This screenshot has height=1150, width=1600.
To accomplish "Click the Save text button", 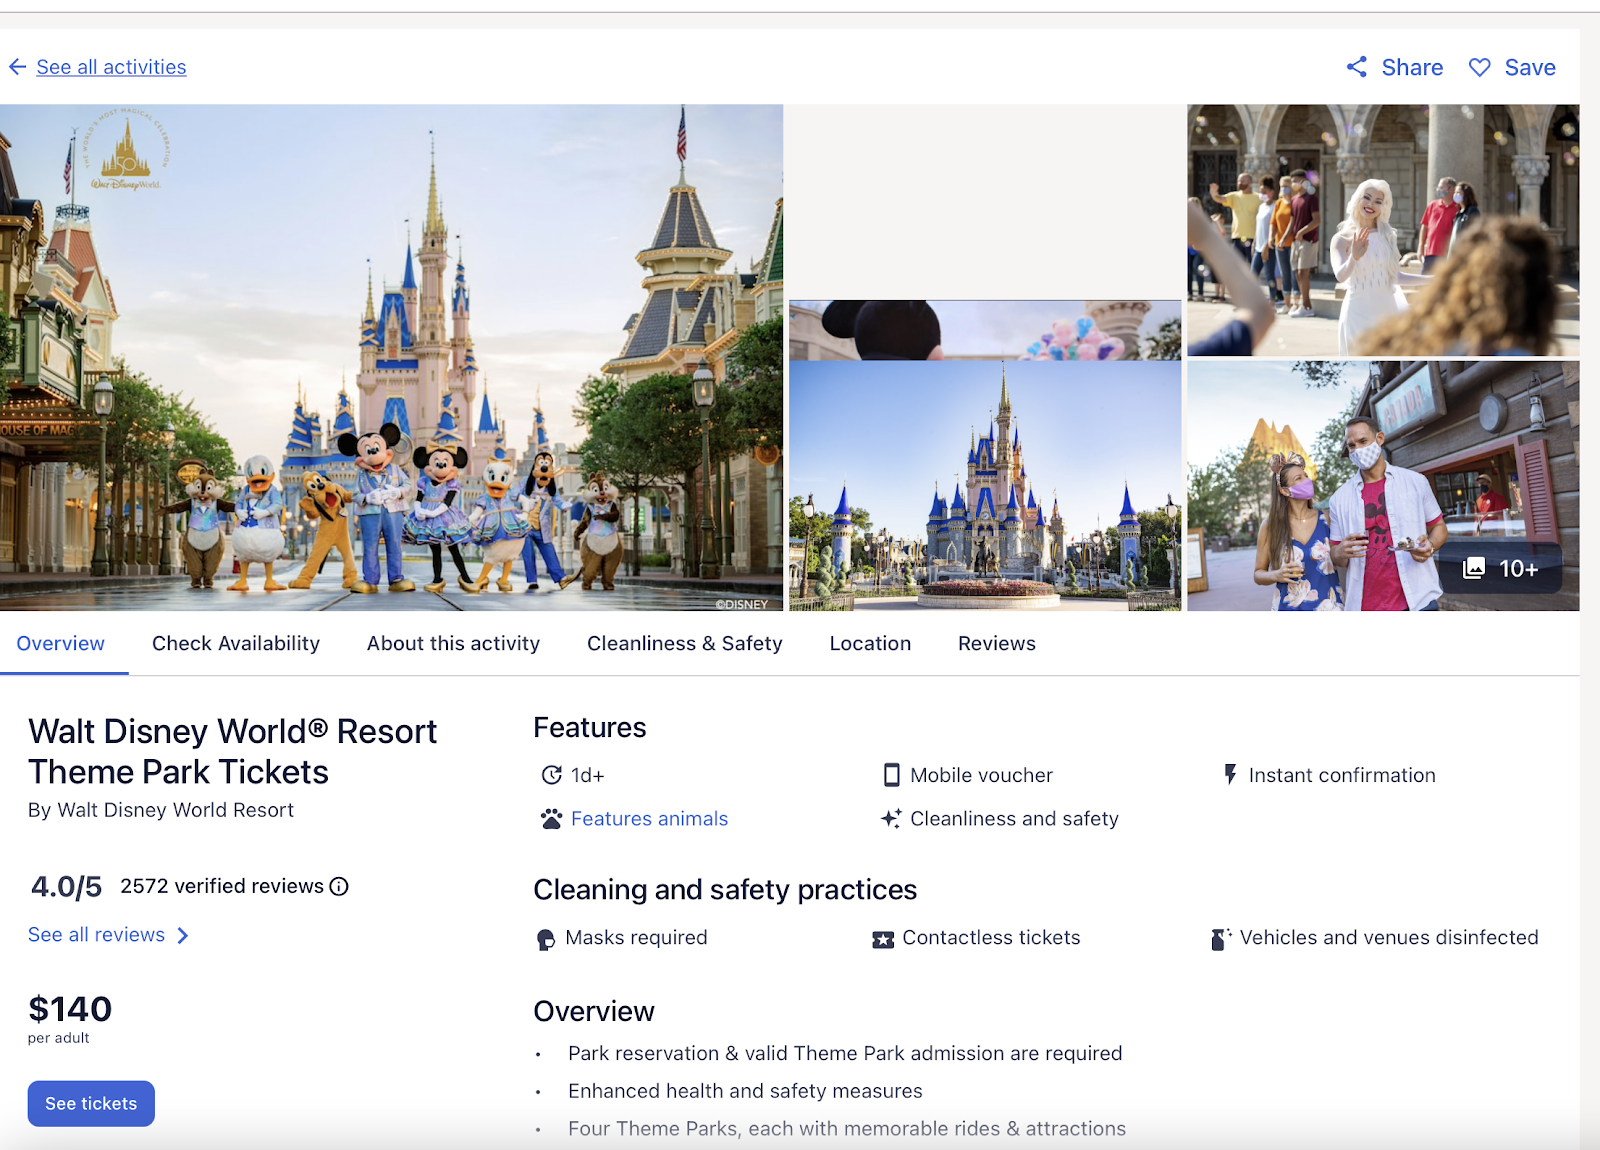I will click(1530, 67).
